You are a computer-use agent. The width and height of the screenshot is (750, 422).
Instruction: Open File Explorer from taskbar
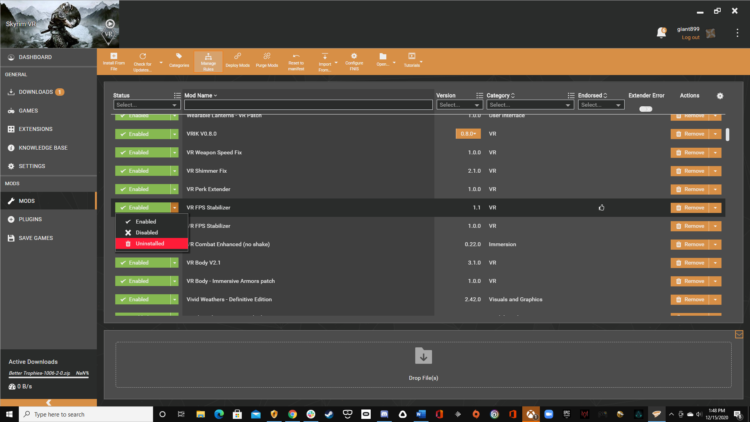tap(200, 414)
